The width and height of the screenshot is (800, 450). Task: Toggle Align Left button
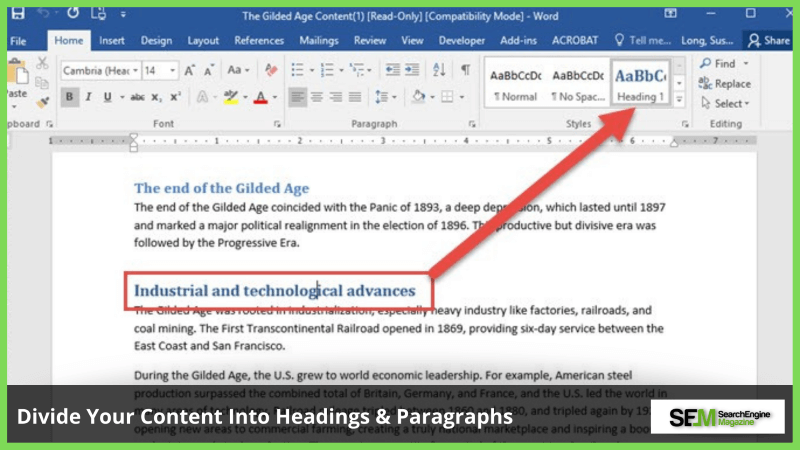point(297,97)
